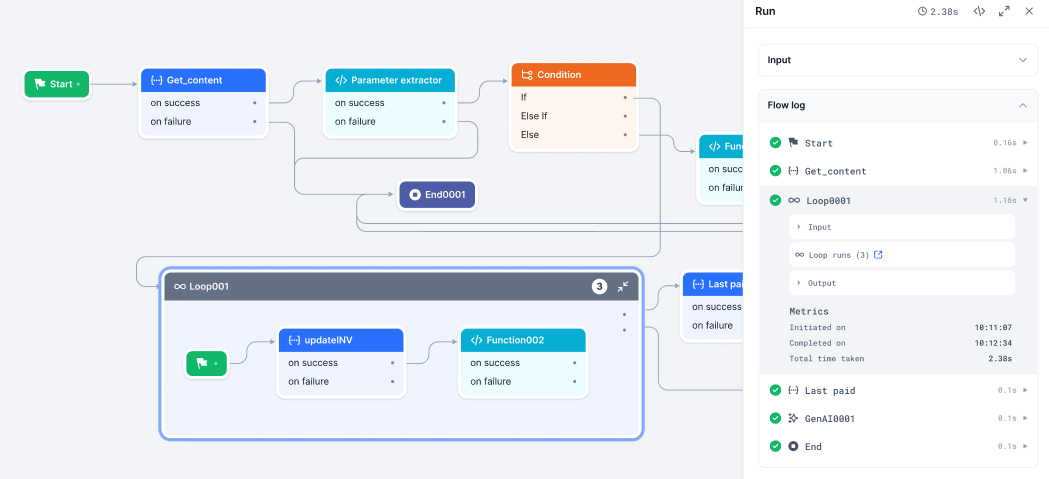
Task: Click the Start node on canvas
Action: coord(56,84)
